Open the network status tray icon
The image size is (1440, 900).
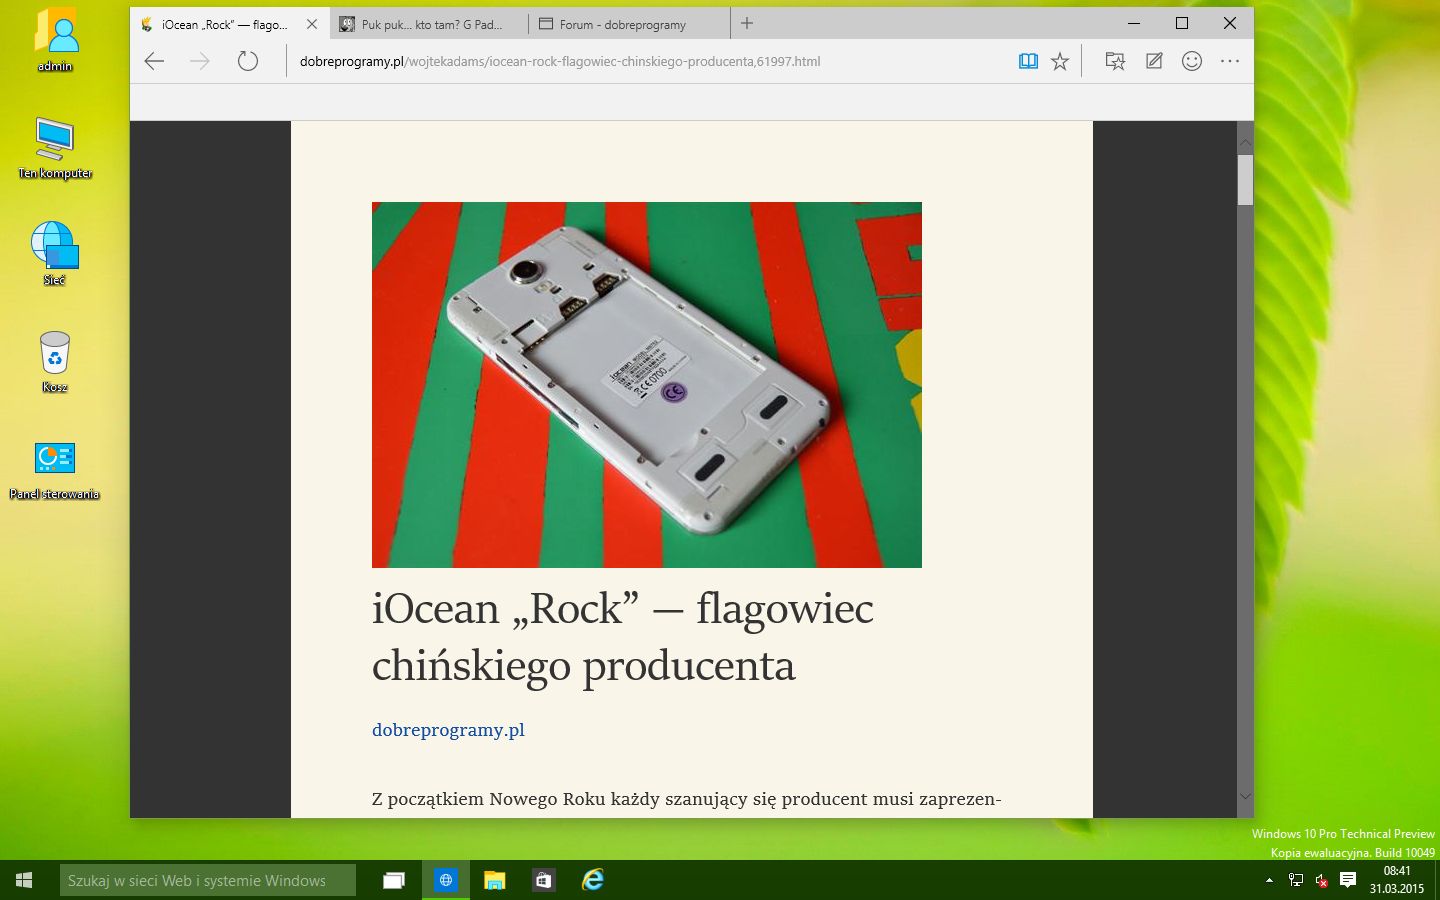coord(1296,880)
